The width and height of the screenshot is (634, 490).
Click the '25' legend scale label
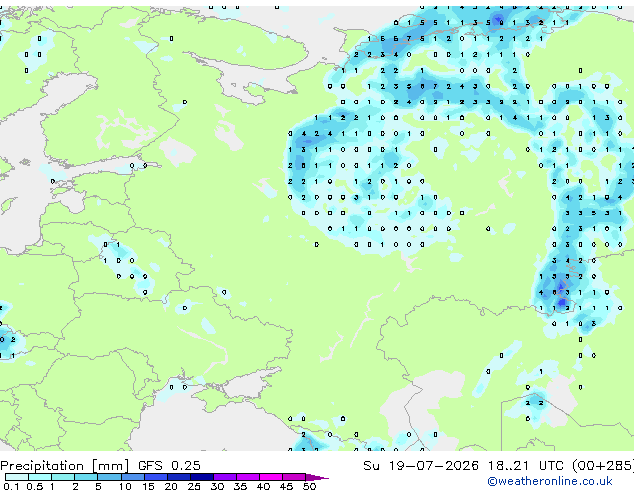tap(194, 486)
